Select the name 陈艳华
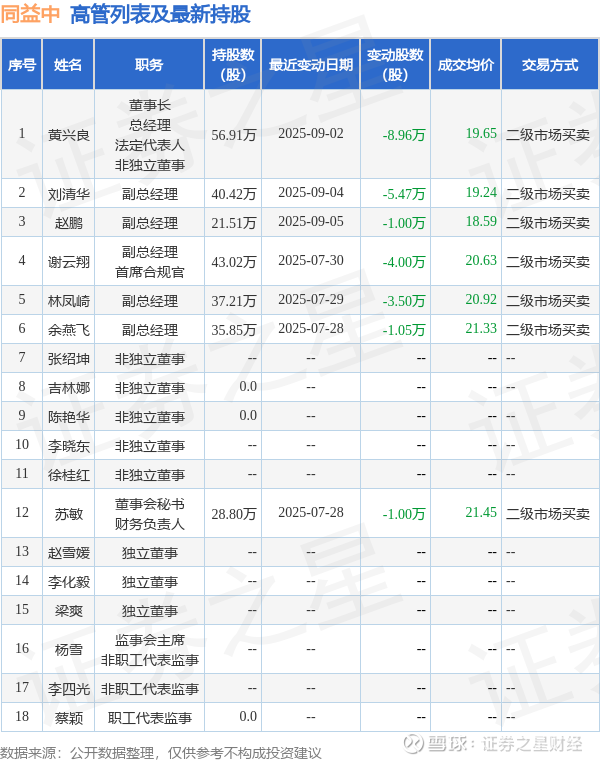 pos(69,417)
